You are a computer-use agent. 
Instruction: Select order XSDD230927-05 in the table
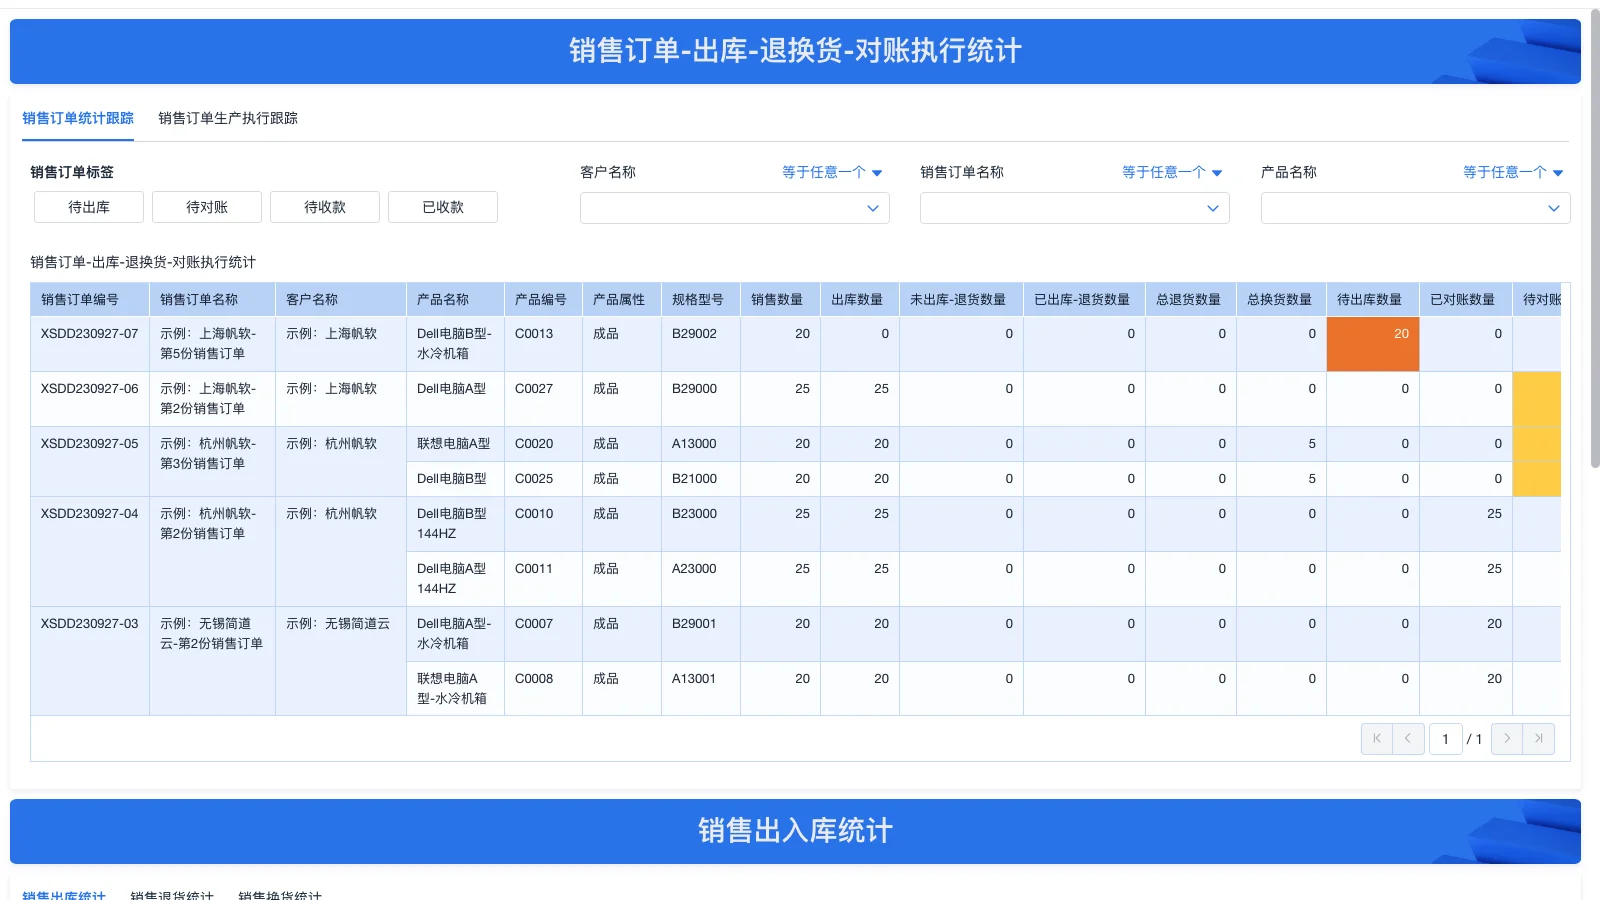click(88, 443)
